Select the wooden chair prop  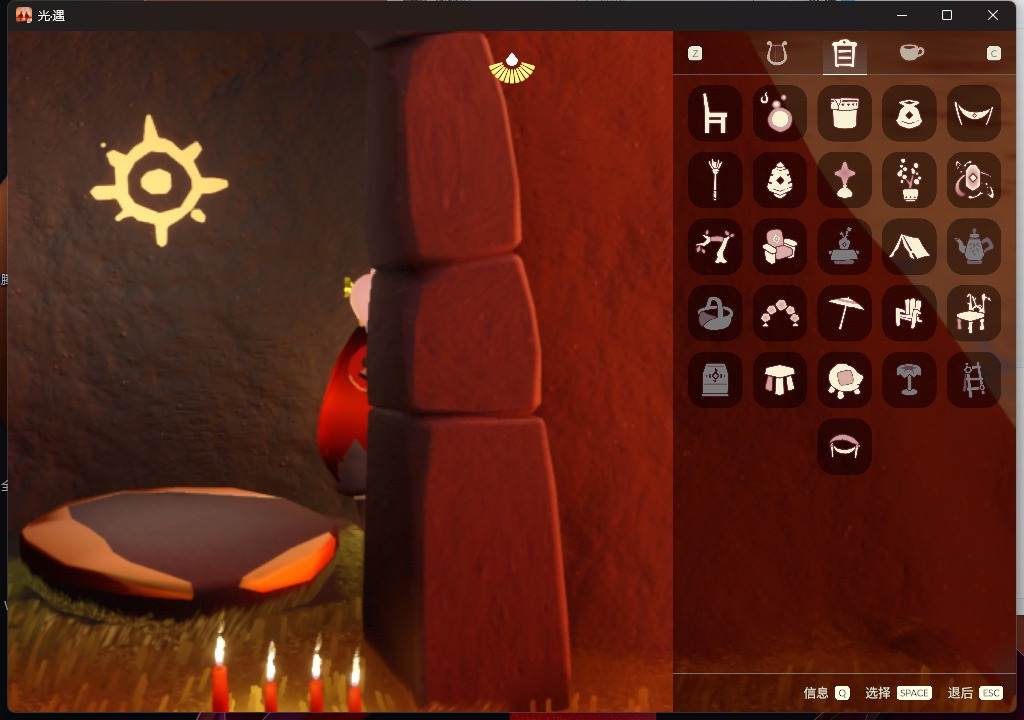coord(715,113)
